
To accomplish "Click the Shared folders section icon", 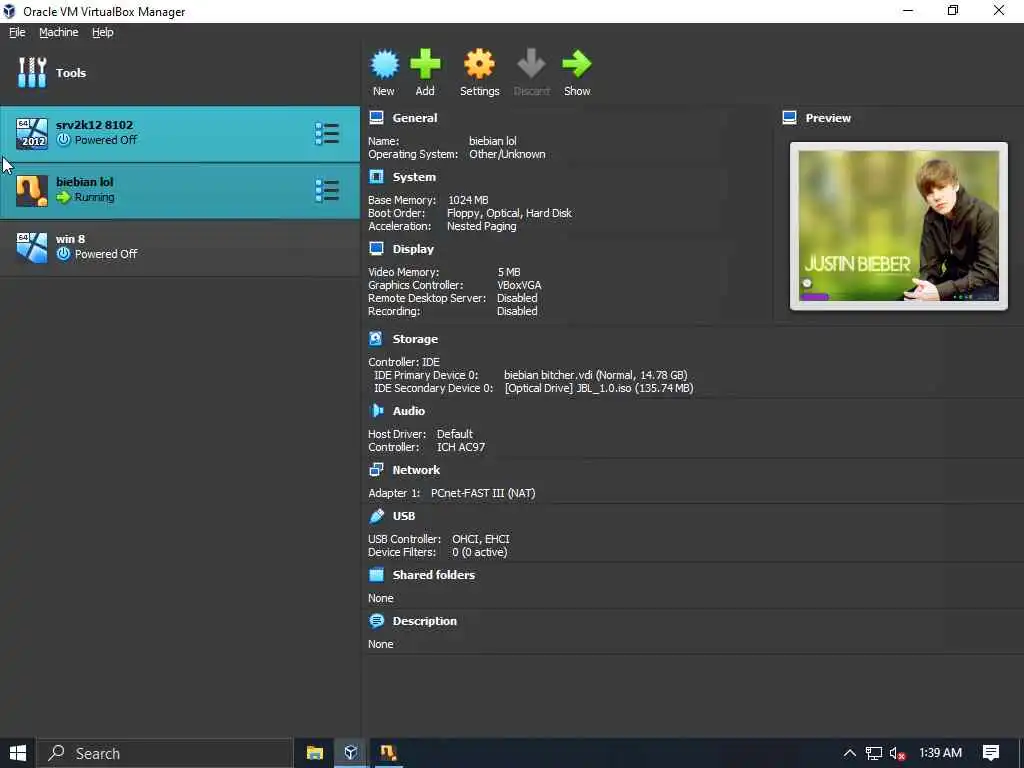I will (376, 575).
